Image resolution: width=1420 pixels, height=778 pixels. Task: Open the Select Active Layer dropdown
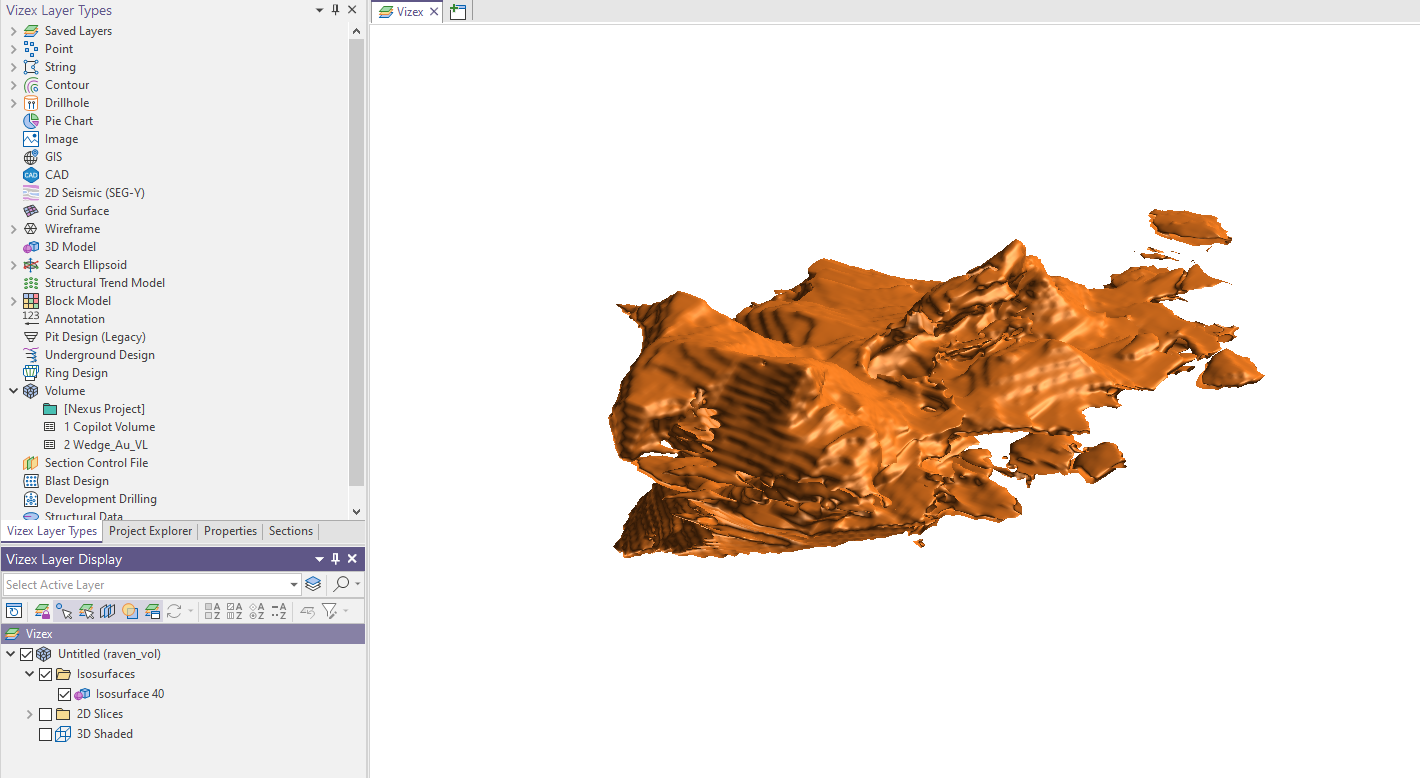294,585
